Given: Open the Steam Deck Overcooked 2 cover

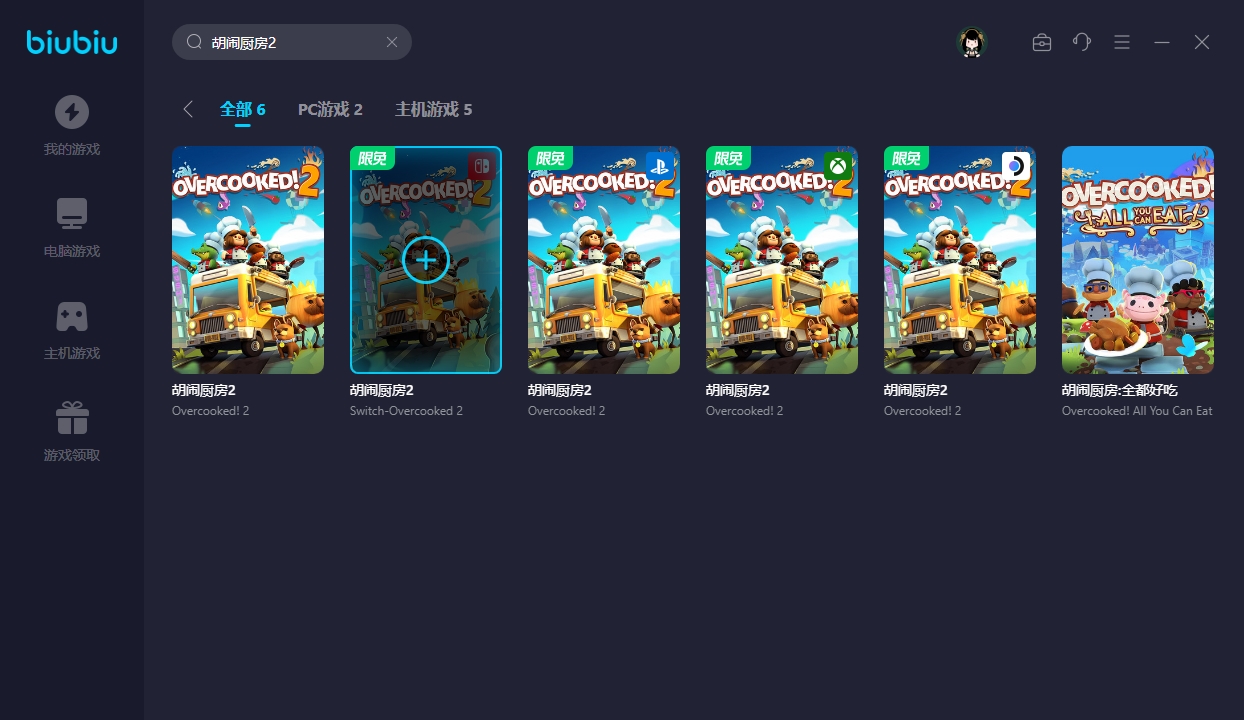Looking at the screenshot, I should tap(960, 260).
